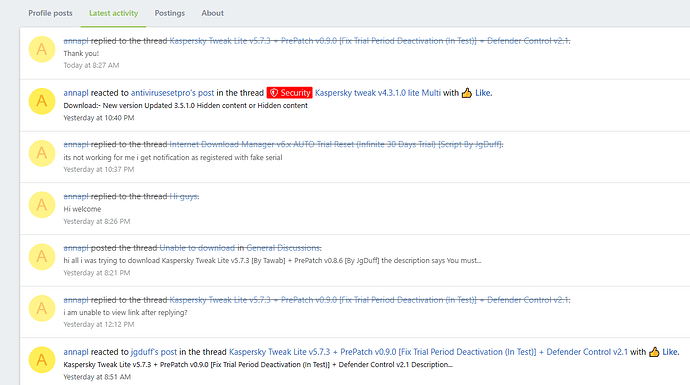Viewport: 690px width, 385px height.
Task: Select the Latest activity tab
Action: click(114, 13)
